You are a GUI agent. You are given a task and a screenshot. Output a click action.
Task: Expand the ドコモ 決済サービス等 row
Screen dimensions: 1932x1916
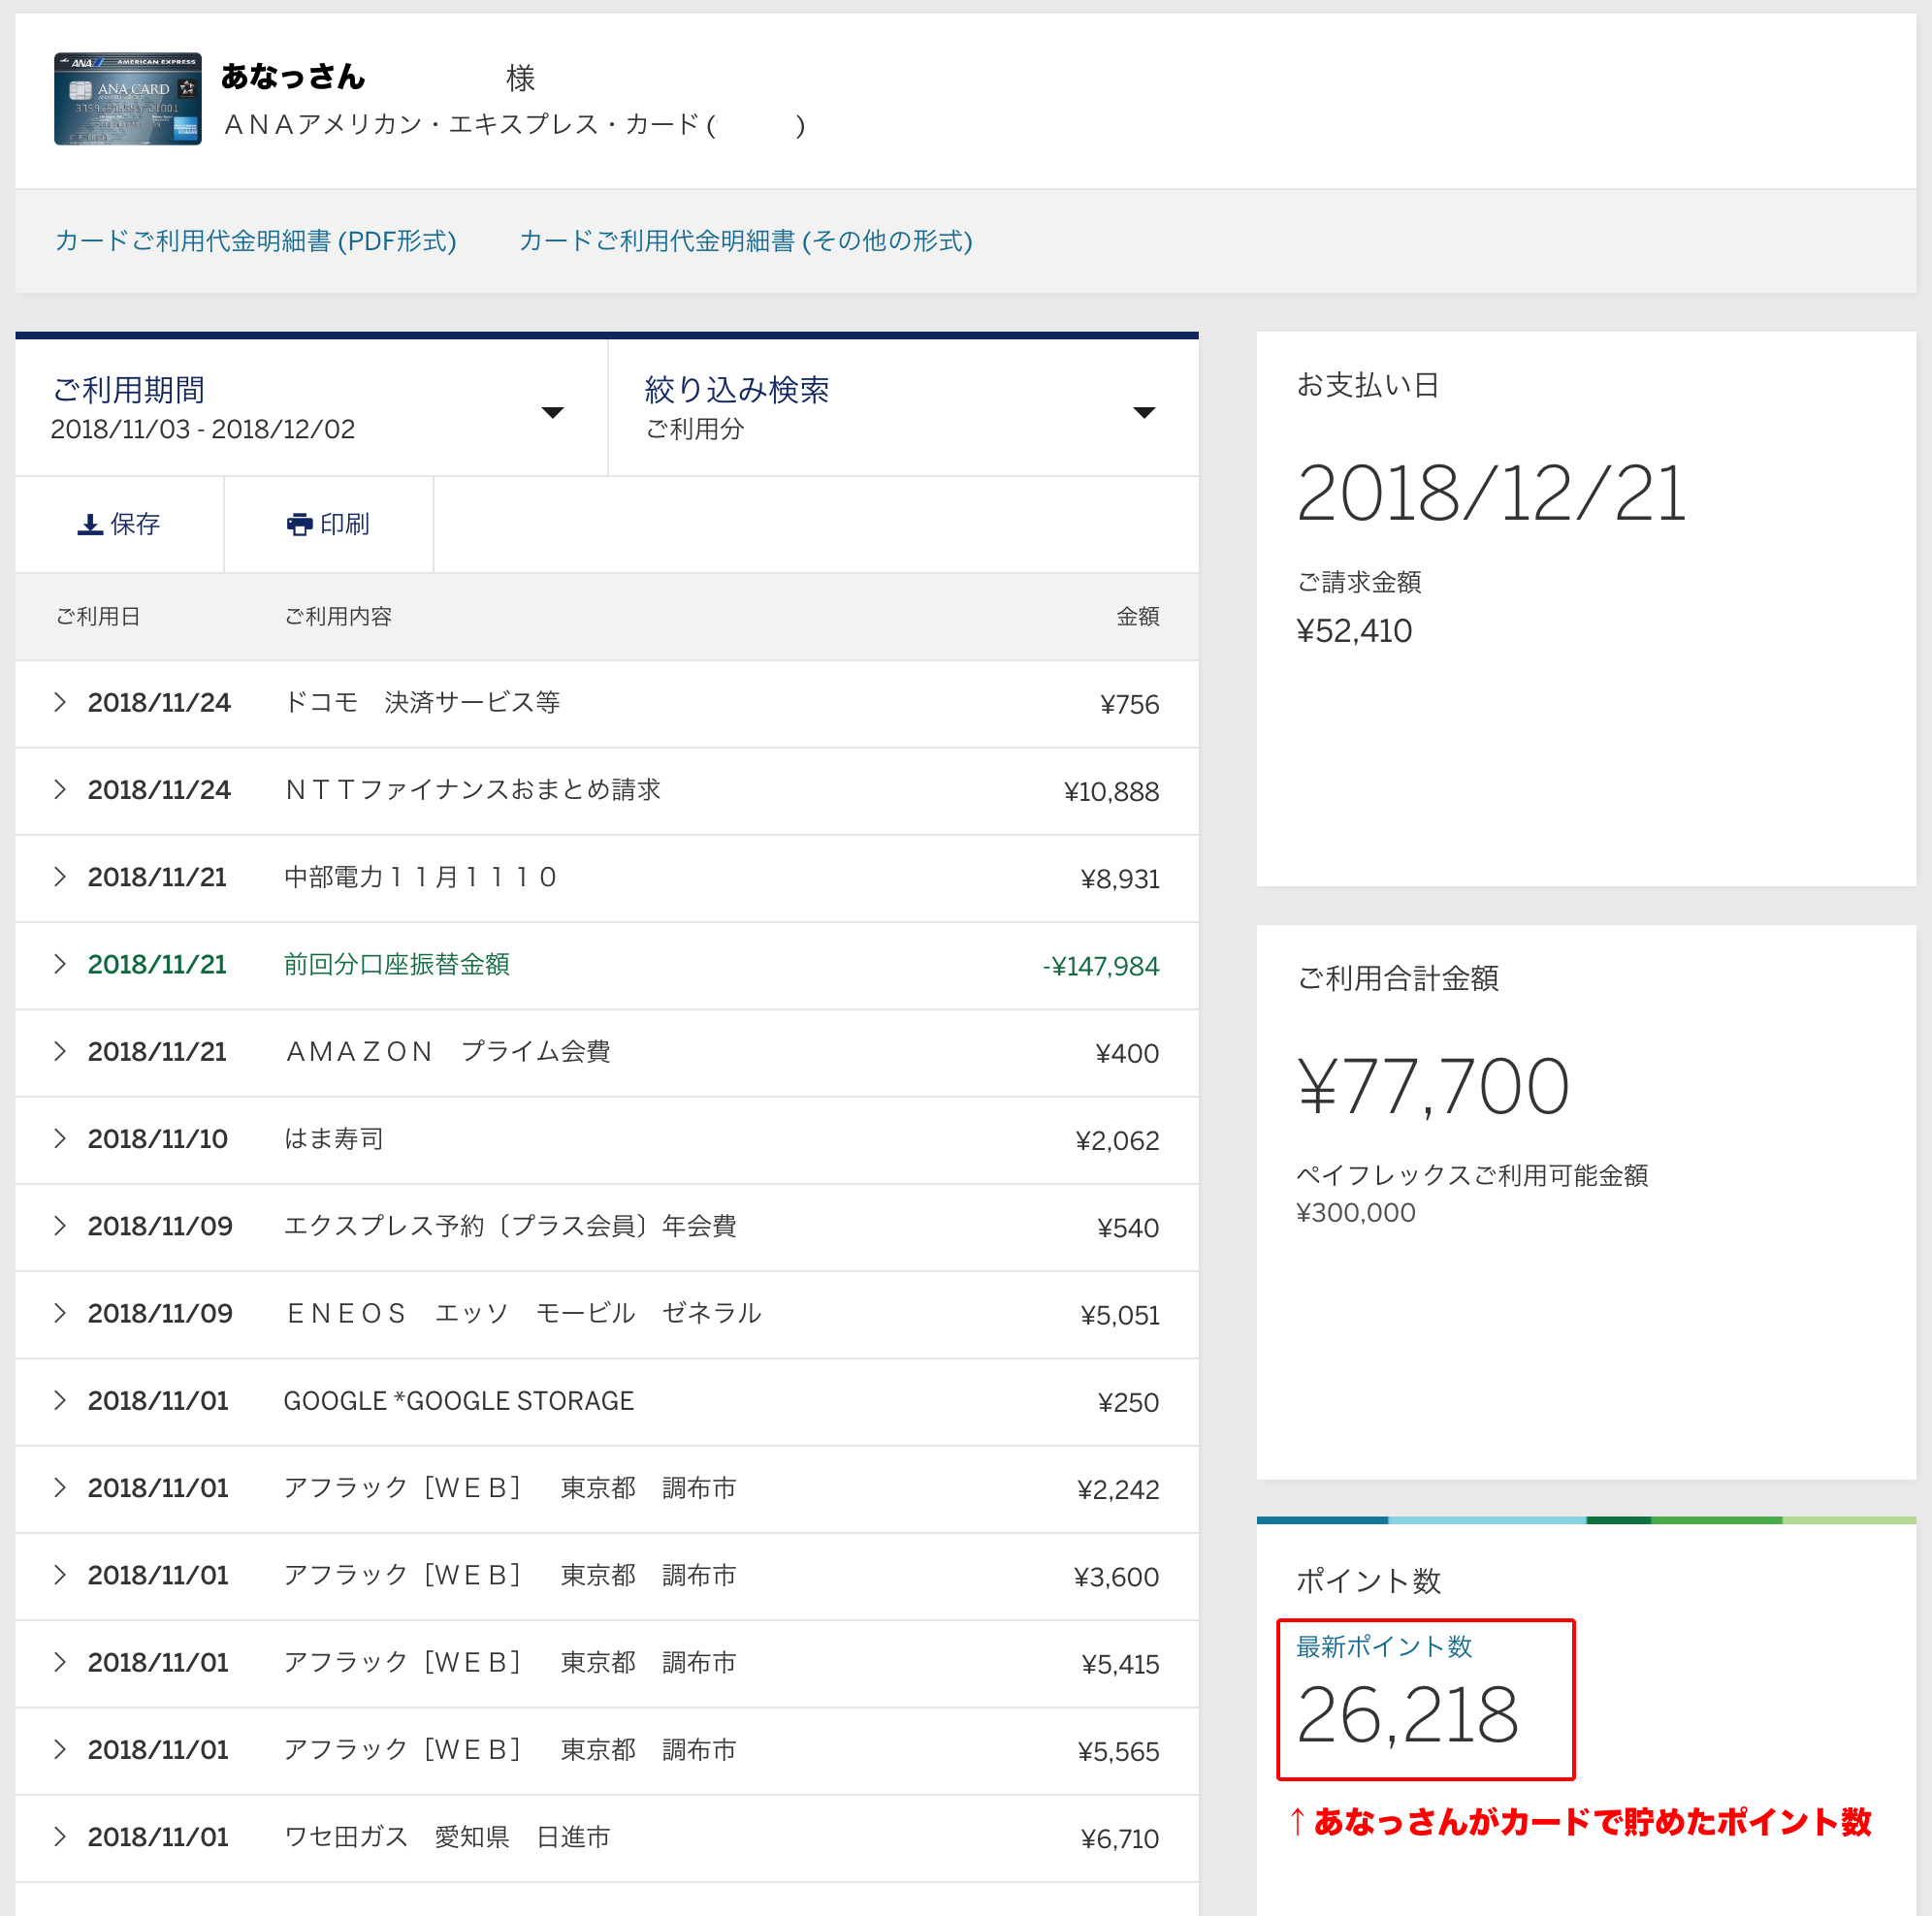(607, 703)
